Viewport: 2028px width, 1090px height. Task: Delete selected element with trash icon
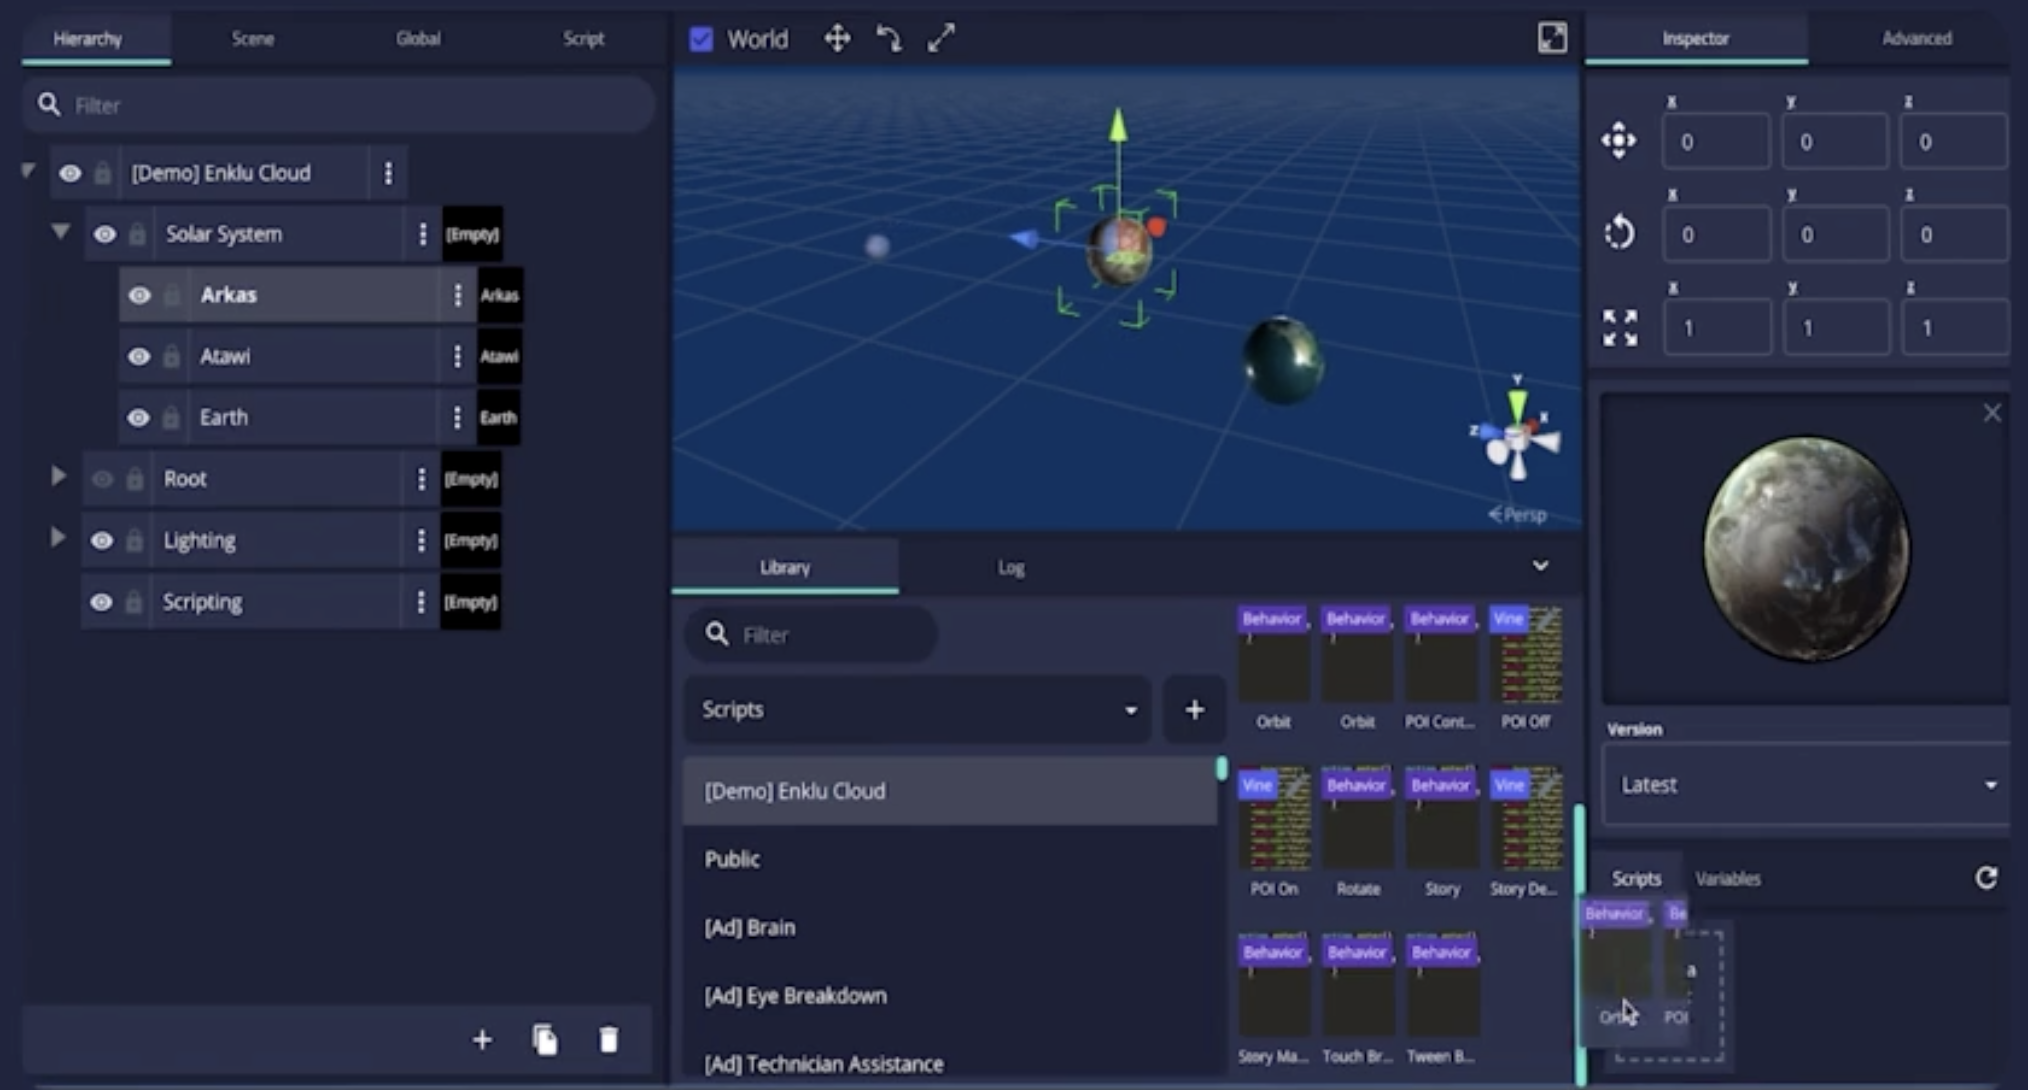608,1040
